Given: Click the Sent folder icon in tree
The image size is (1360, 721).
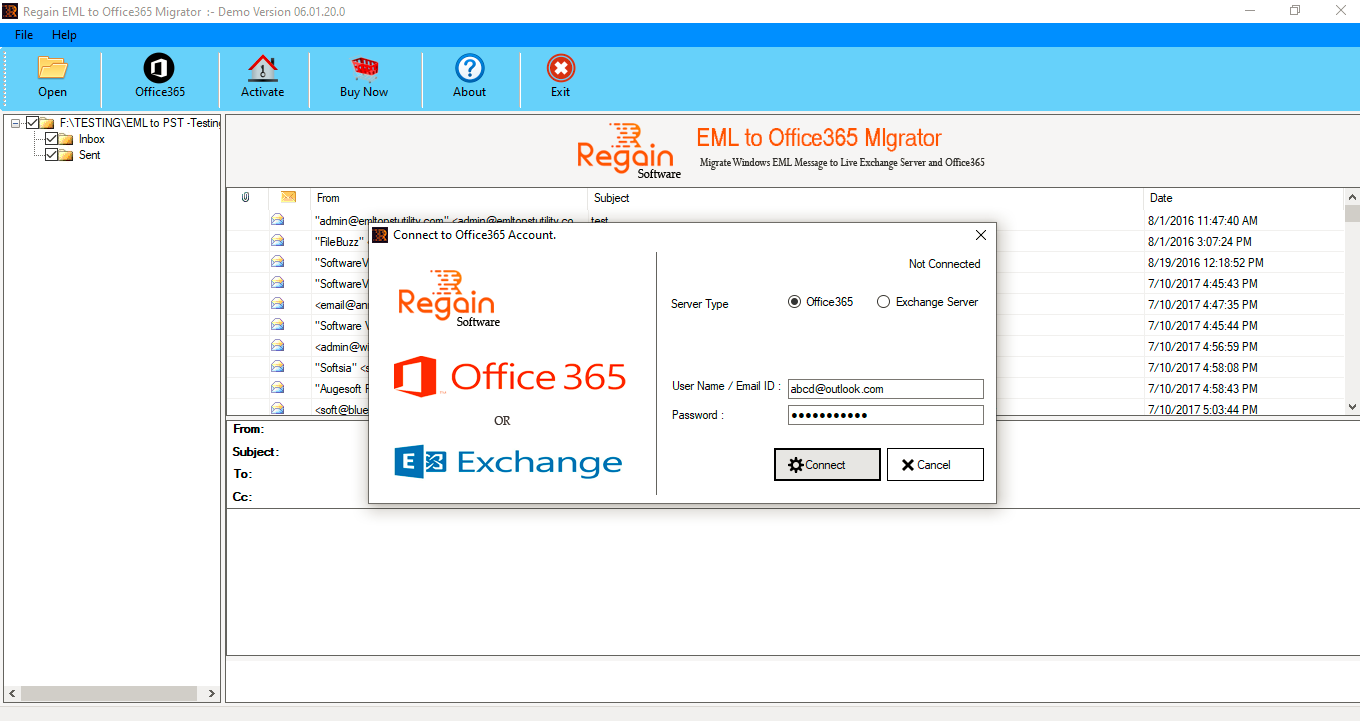Looking at the screenshot, I should (67, 155).
